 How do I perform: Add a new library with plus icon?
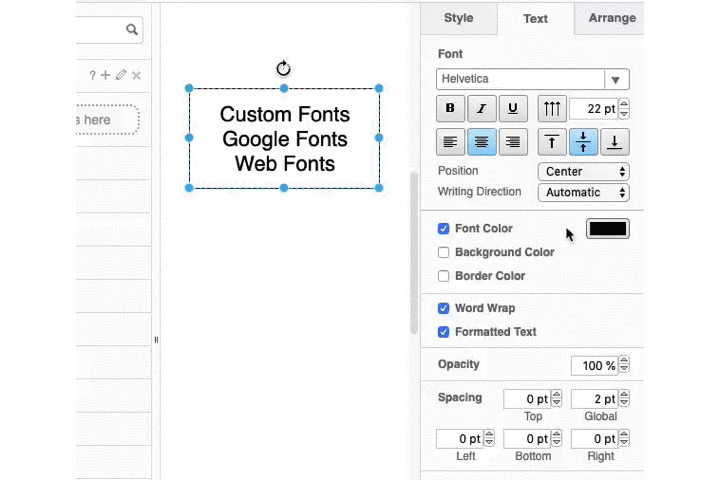pos(106,75)
